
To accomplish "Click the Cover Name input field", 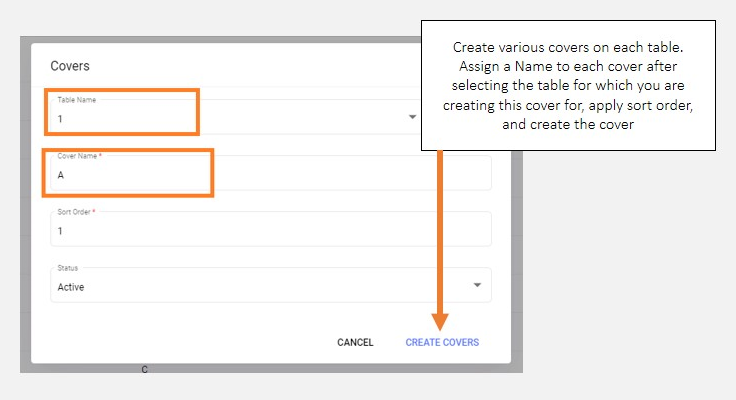I will [270, 174].
